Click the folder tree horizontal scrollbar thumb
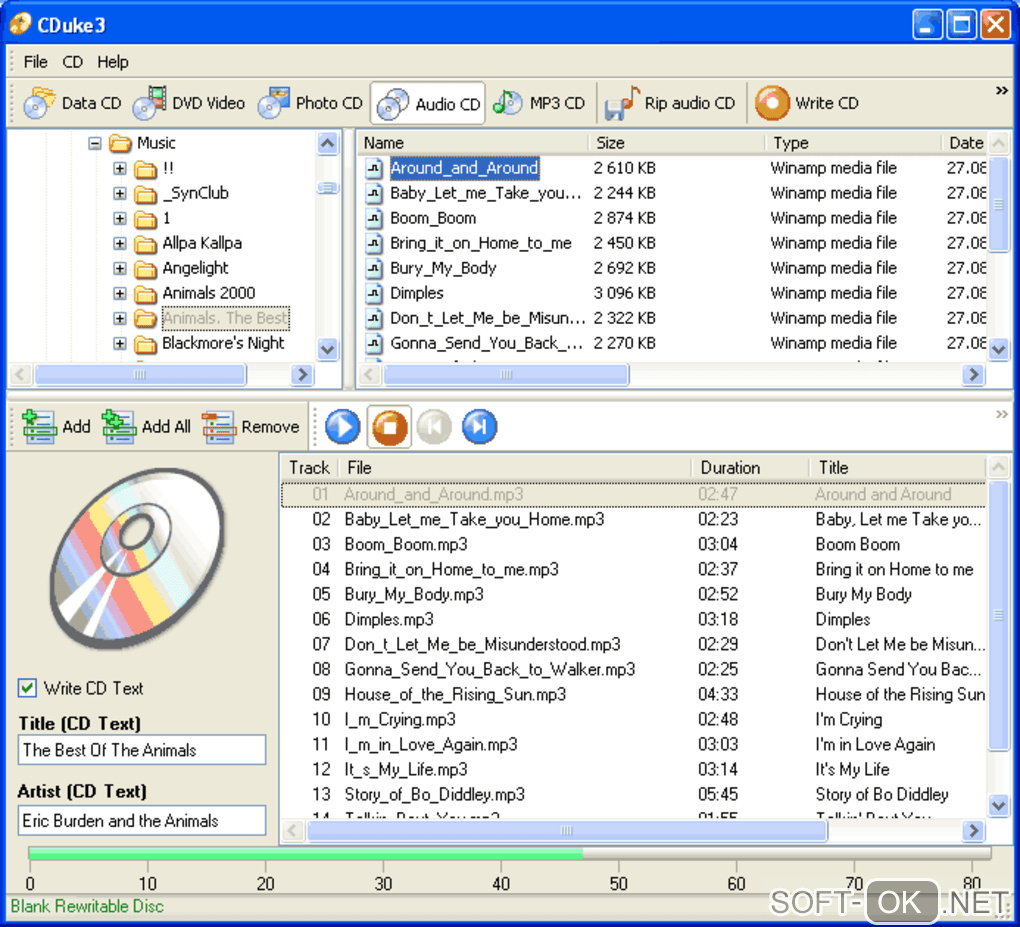The height and width of the screenshot is (927, 1020). 140,374
